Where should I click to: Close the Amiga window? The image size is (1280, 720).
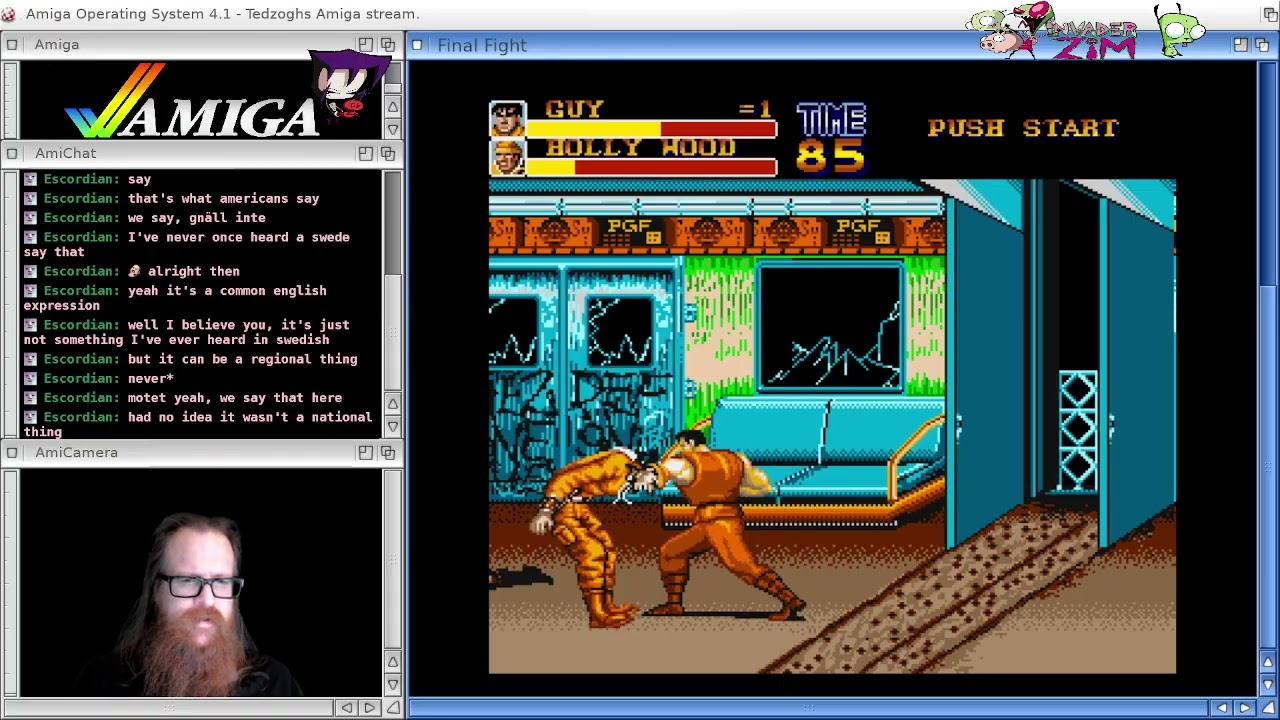tap(11, 45)
